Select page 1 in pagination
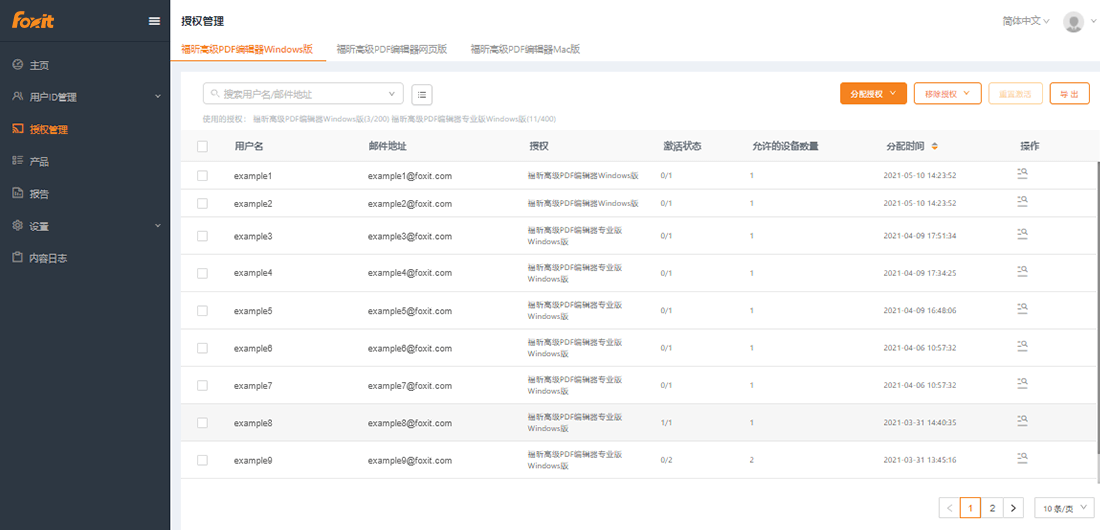This screenshot has width=1100, height=530. [970, 508]
